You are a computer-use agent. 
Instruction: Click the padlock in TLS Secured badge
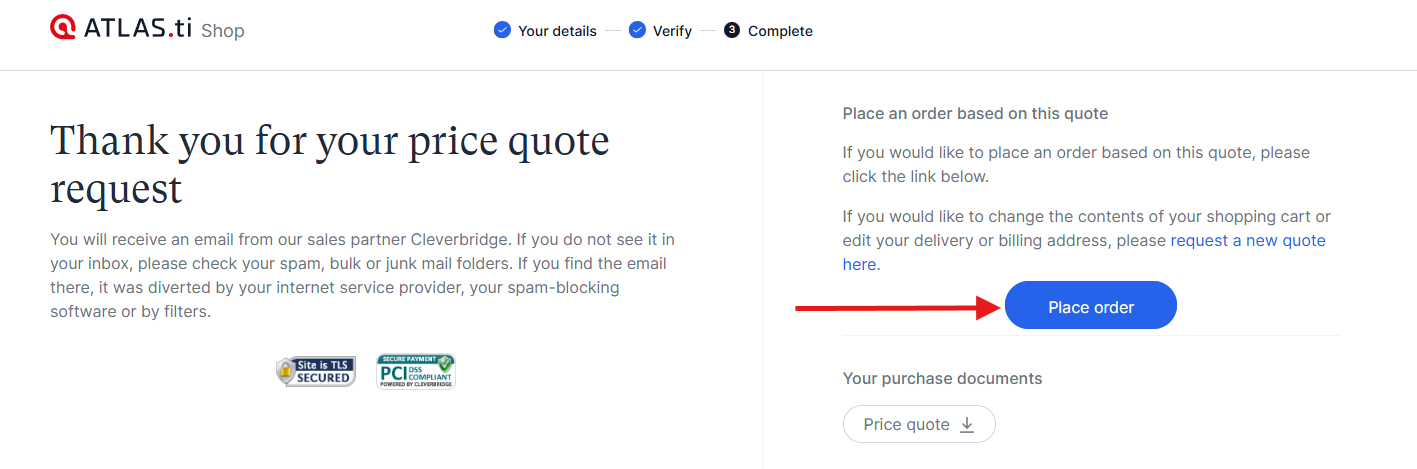pyautogui.click(x=286, y=372)
